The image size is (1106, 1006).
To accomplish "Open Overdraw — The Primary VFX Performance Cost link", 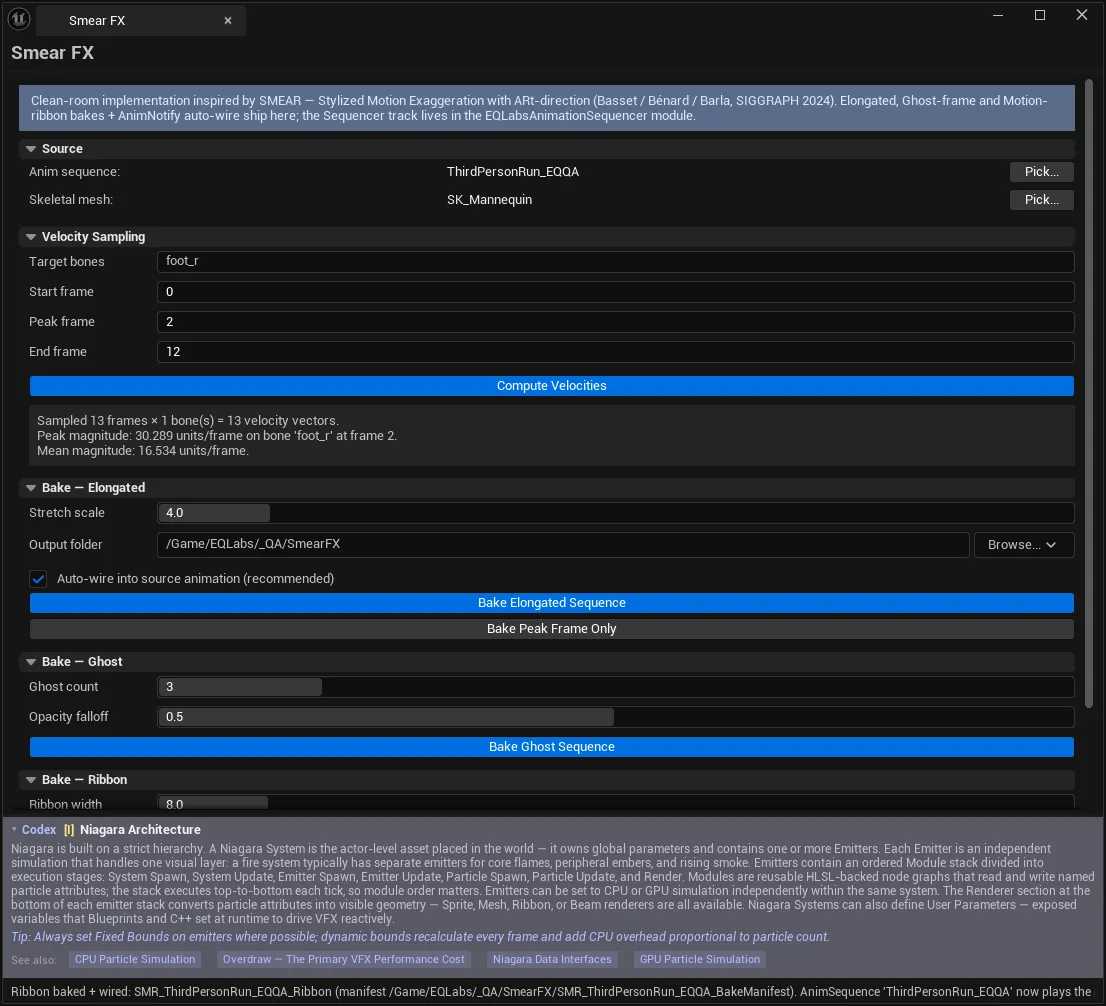I will pos(344,959).
